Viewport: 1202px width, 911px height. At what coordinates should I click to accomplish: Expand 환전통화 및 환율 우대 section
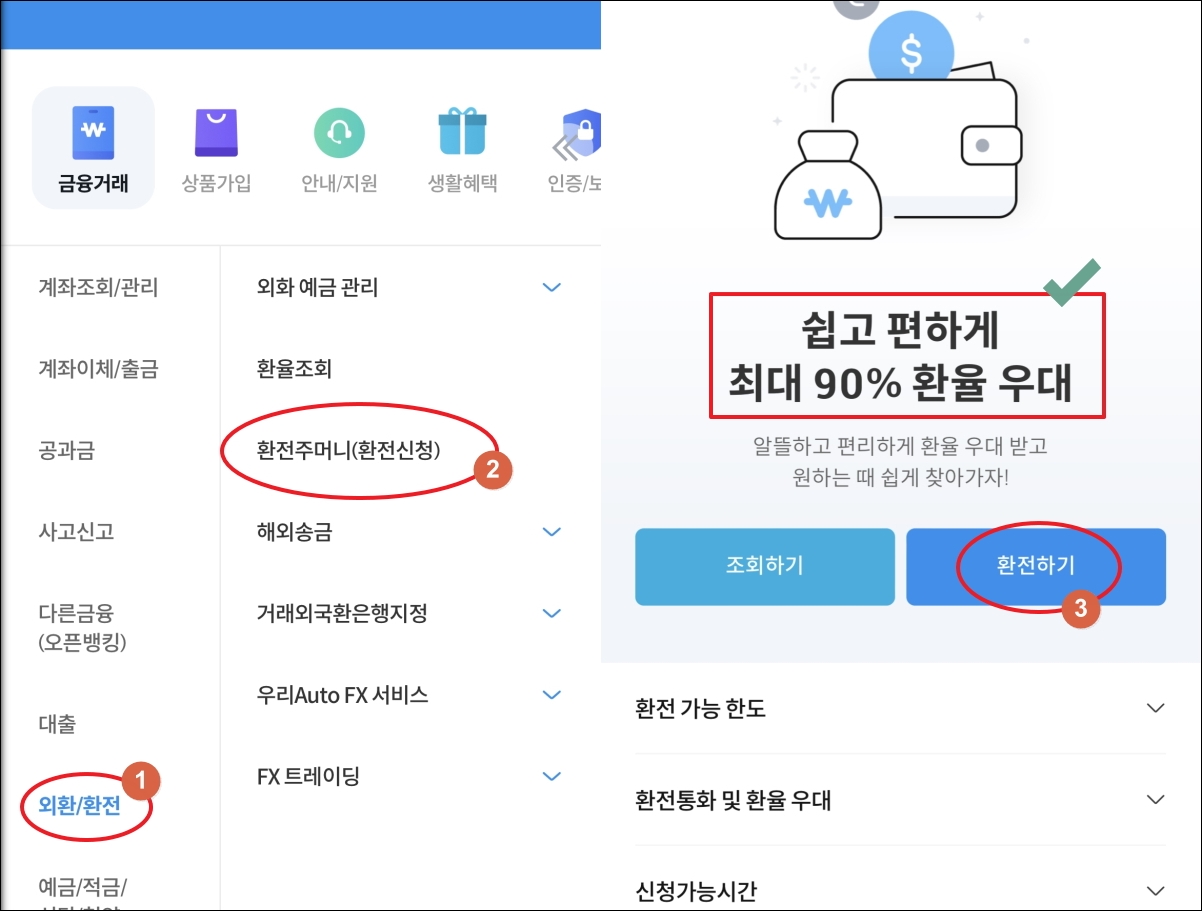pyautogui.click(x=900, y=800)
